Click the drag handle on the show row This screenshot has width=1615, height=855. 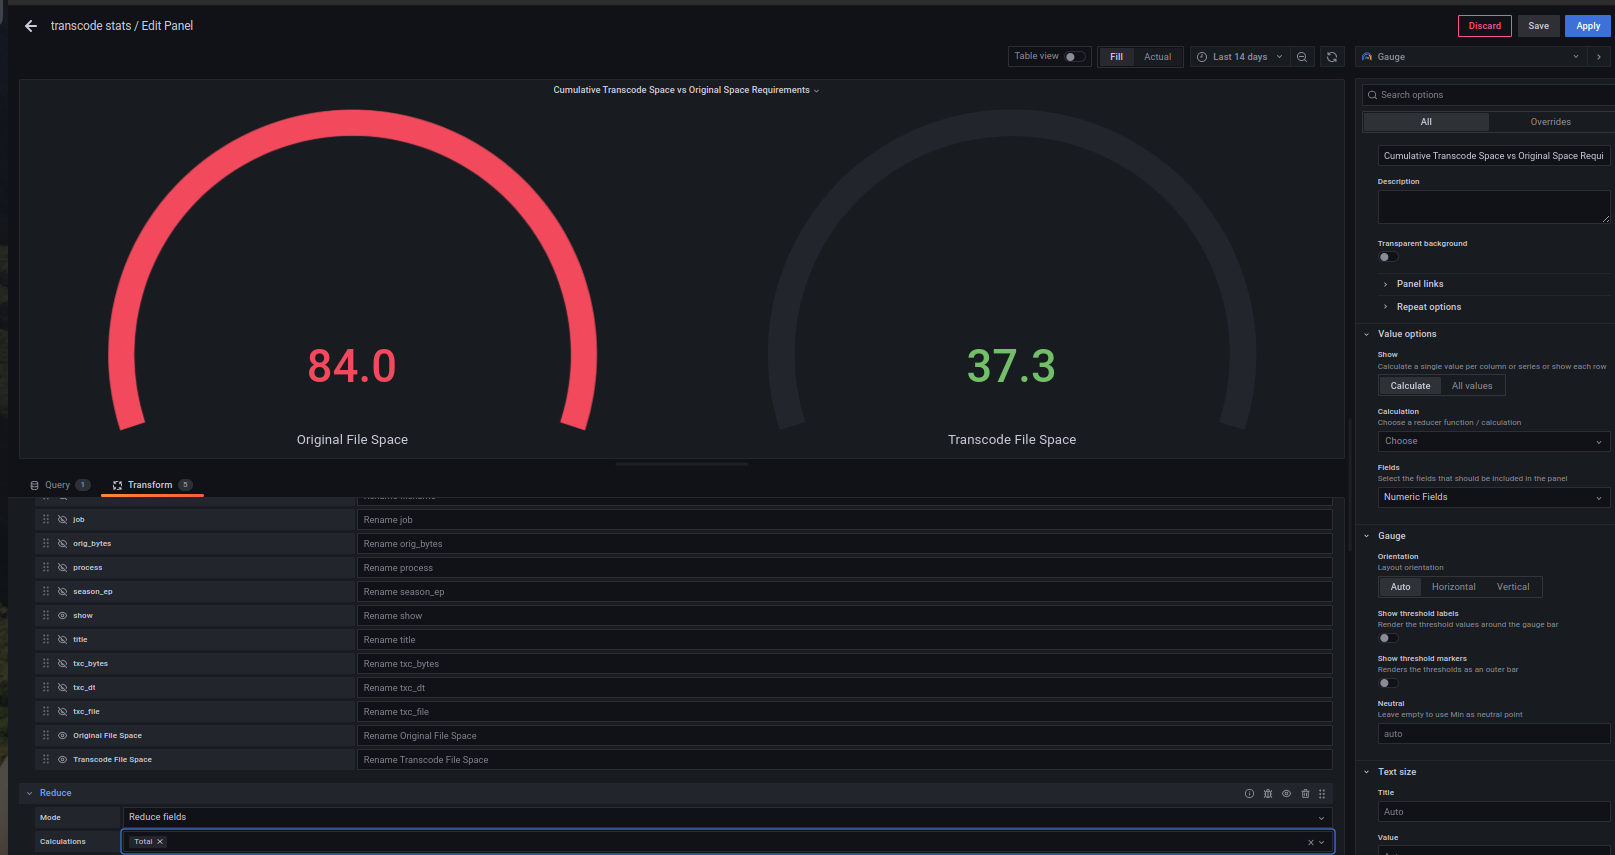[x=46, y=616]
